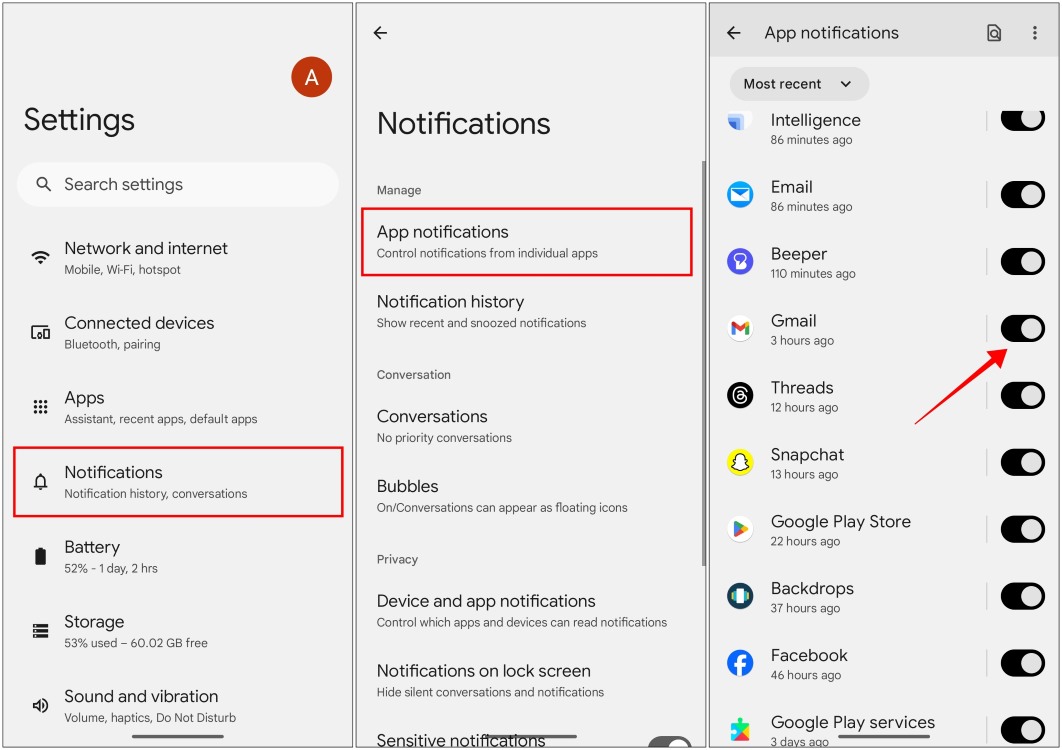The image size is (1062, 750).
Task: Tap the Backdrops app icon
Action: click(740, 596)
